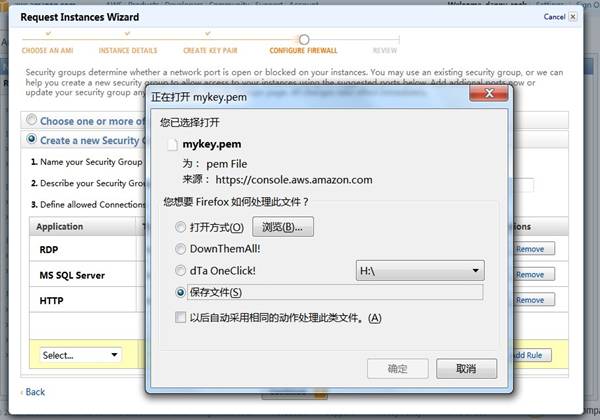Click the Back link
This screenshot has height=420, width=600.
(x=34, y=392)
